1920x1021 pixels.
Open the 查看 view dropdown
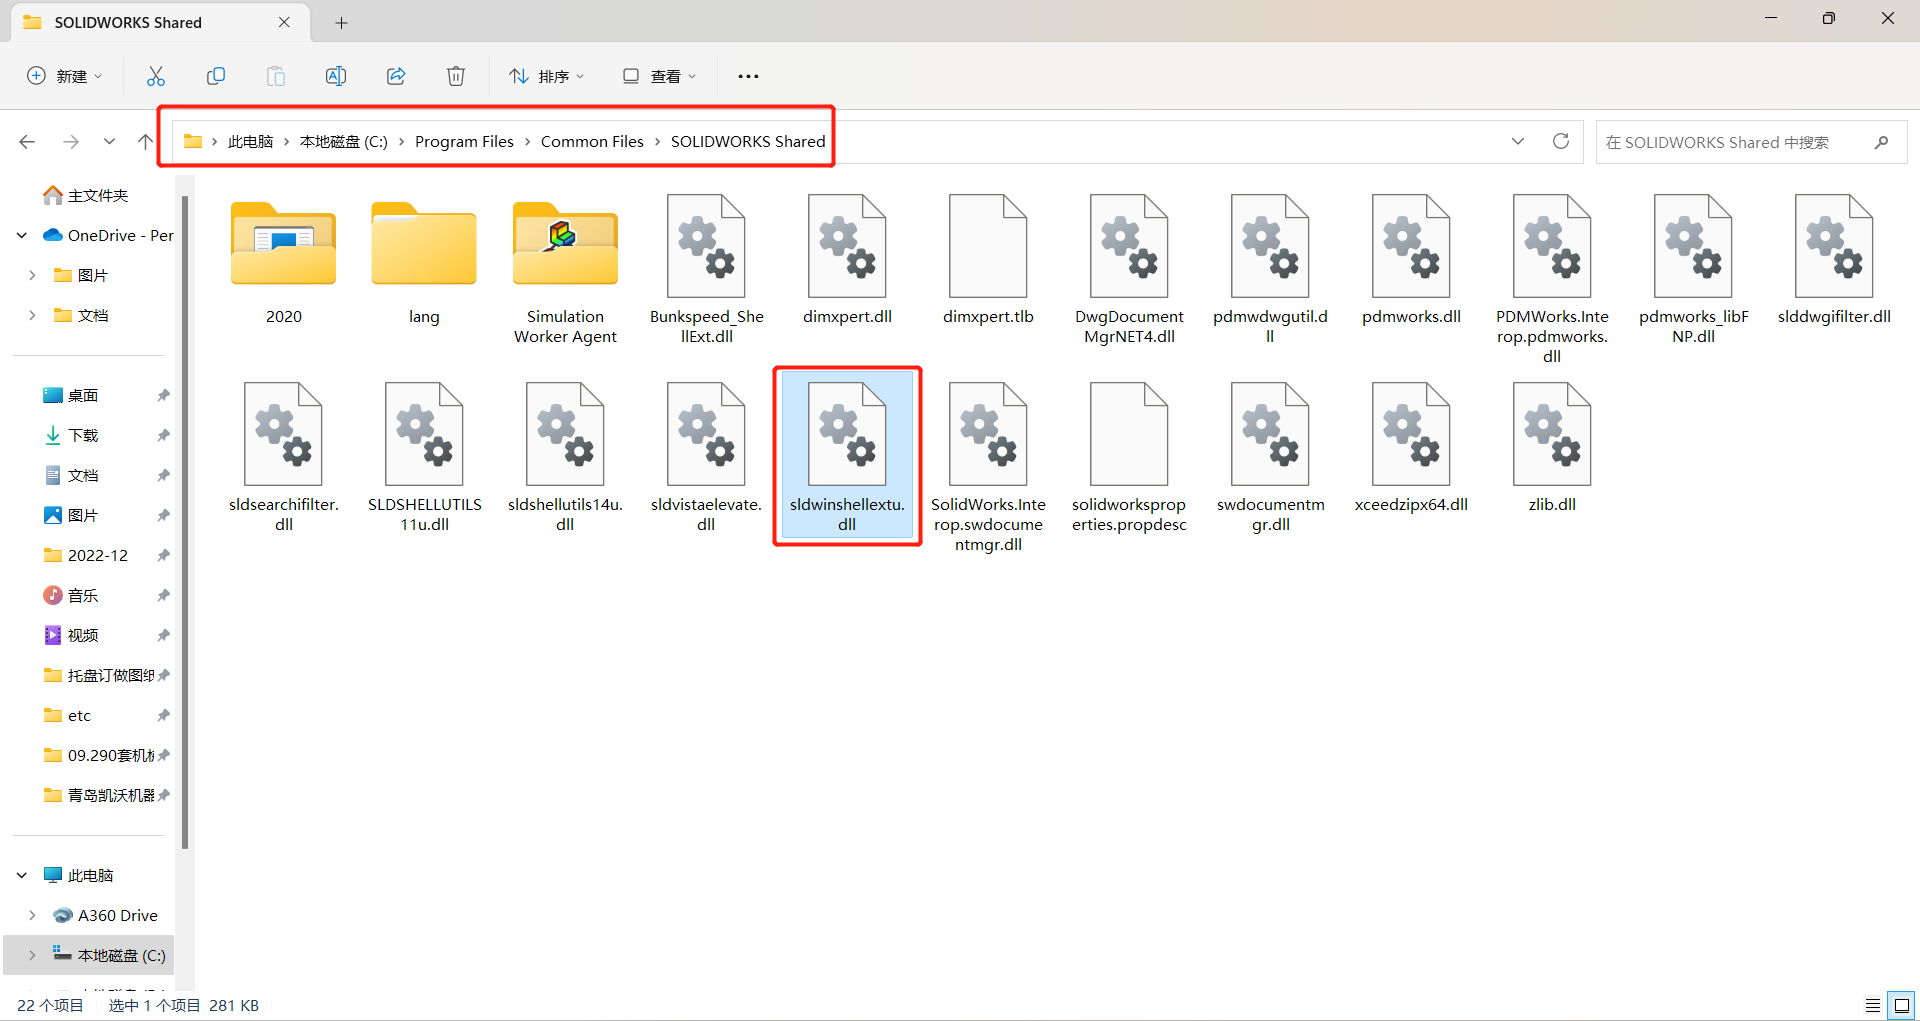coord(658,76)
